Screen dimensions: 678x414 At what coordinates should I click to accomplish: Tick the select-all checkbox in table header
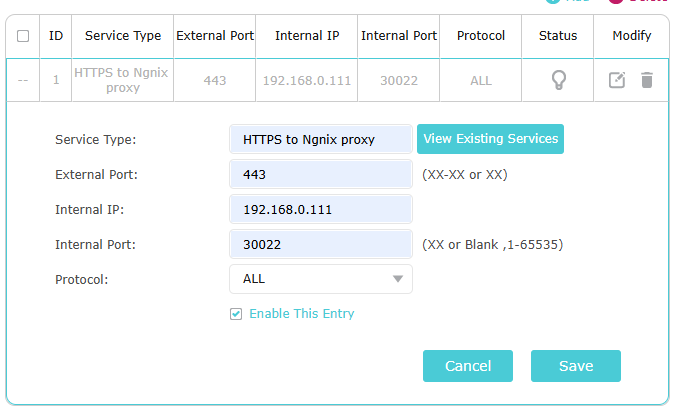click(x=23, y=36)
